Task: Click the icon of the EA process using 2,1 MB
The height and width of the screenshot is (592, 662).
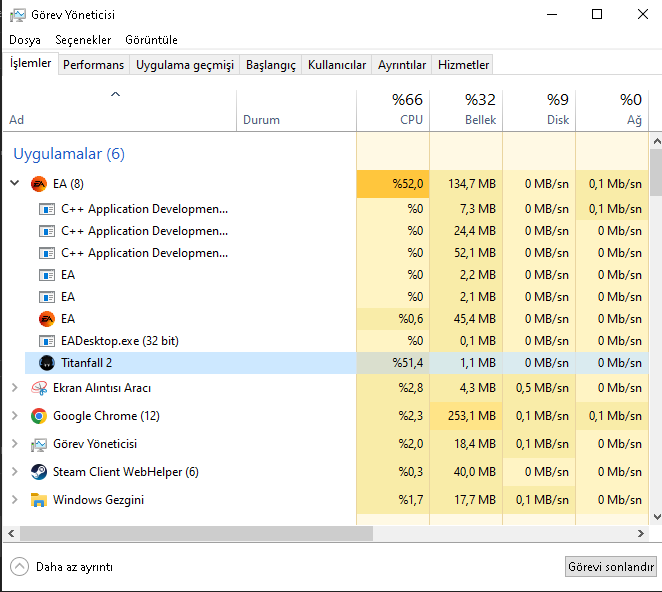Action: coord(46,297)
